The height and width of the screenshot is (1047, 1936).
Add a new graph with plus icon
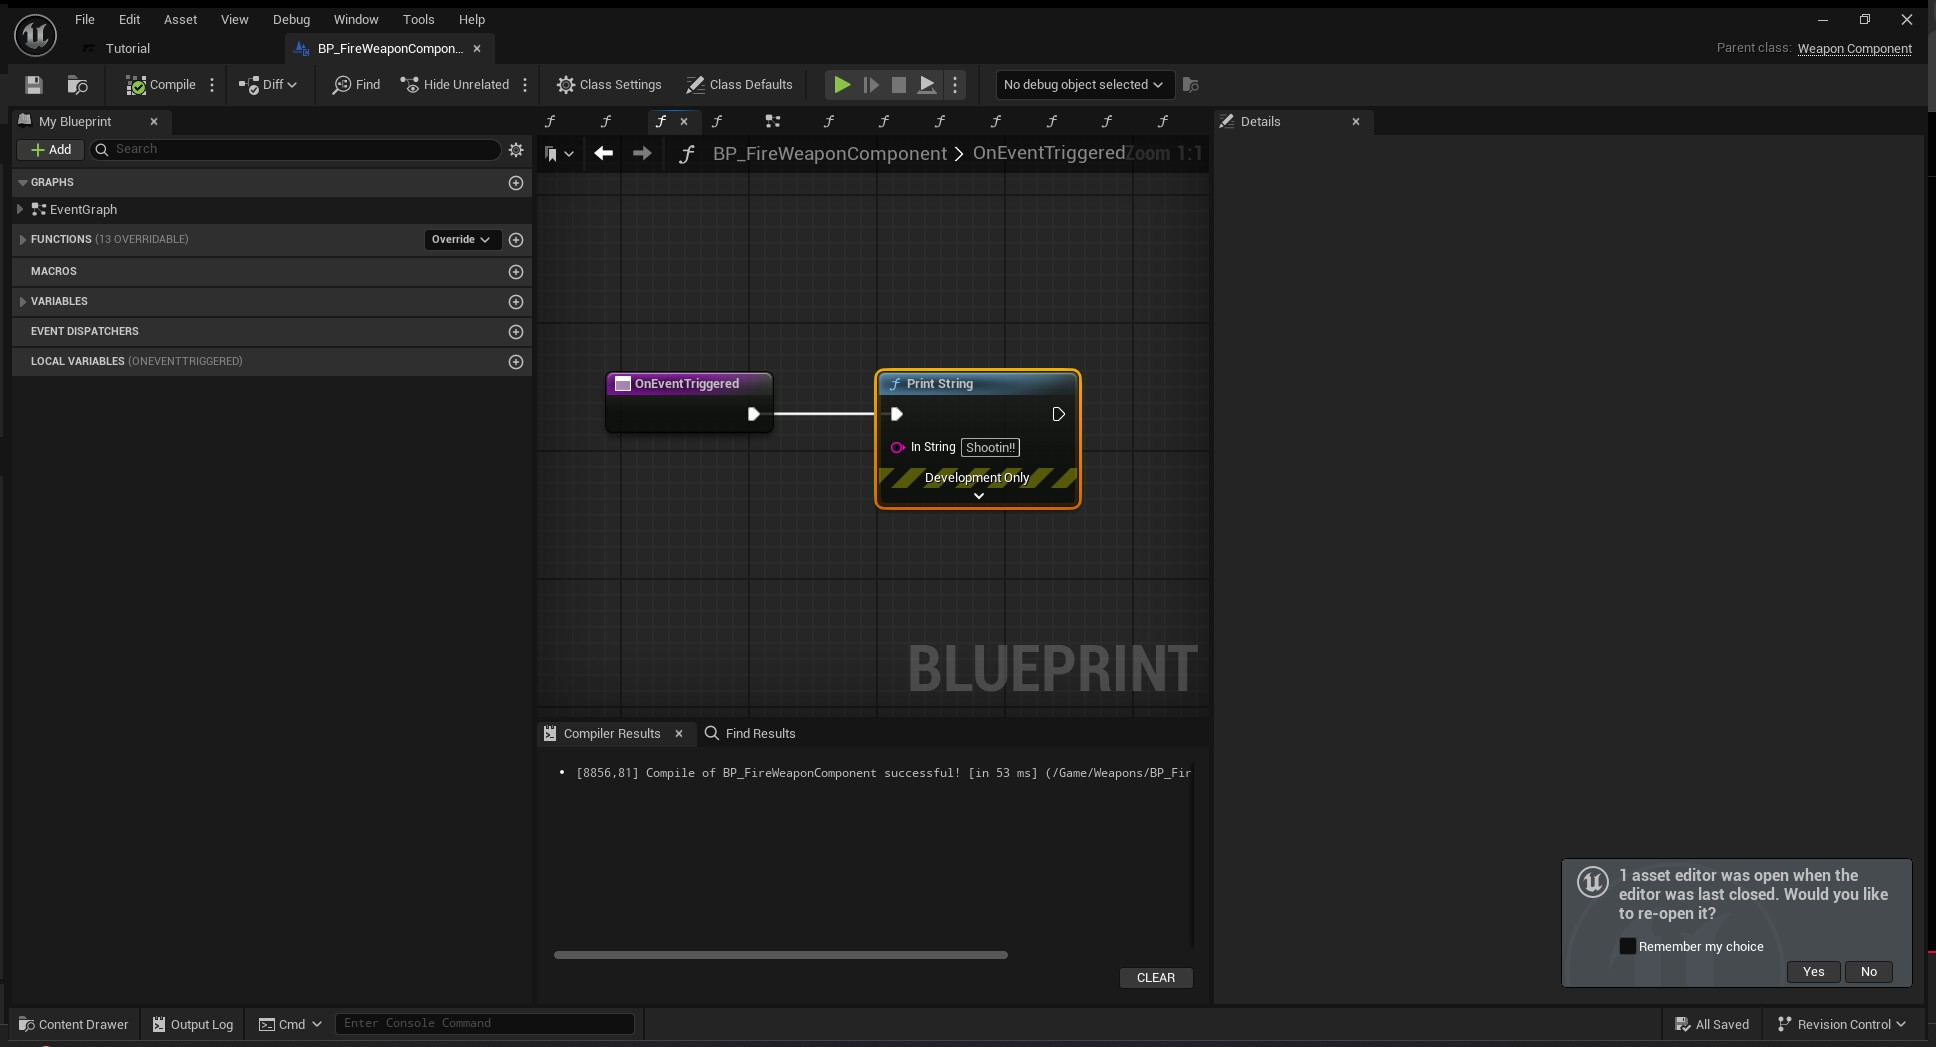click(516, 183)
